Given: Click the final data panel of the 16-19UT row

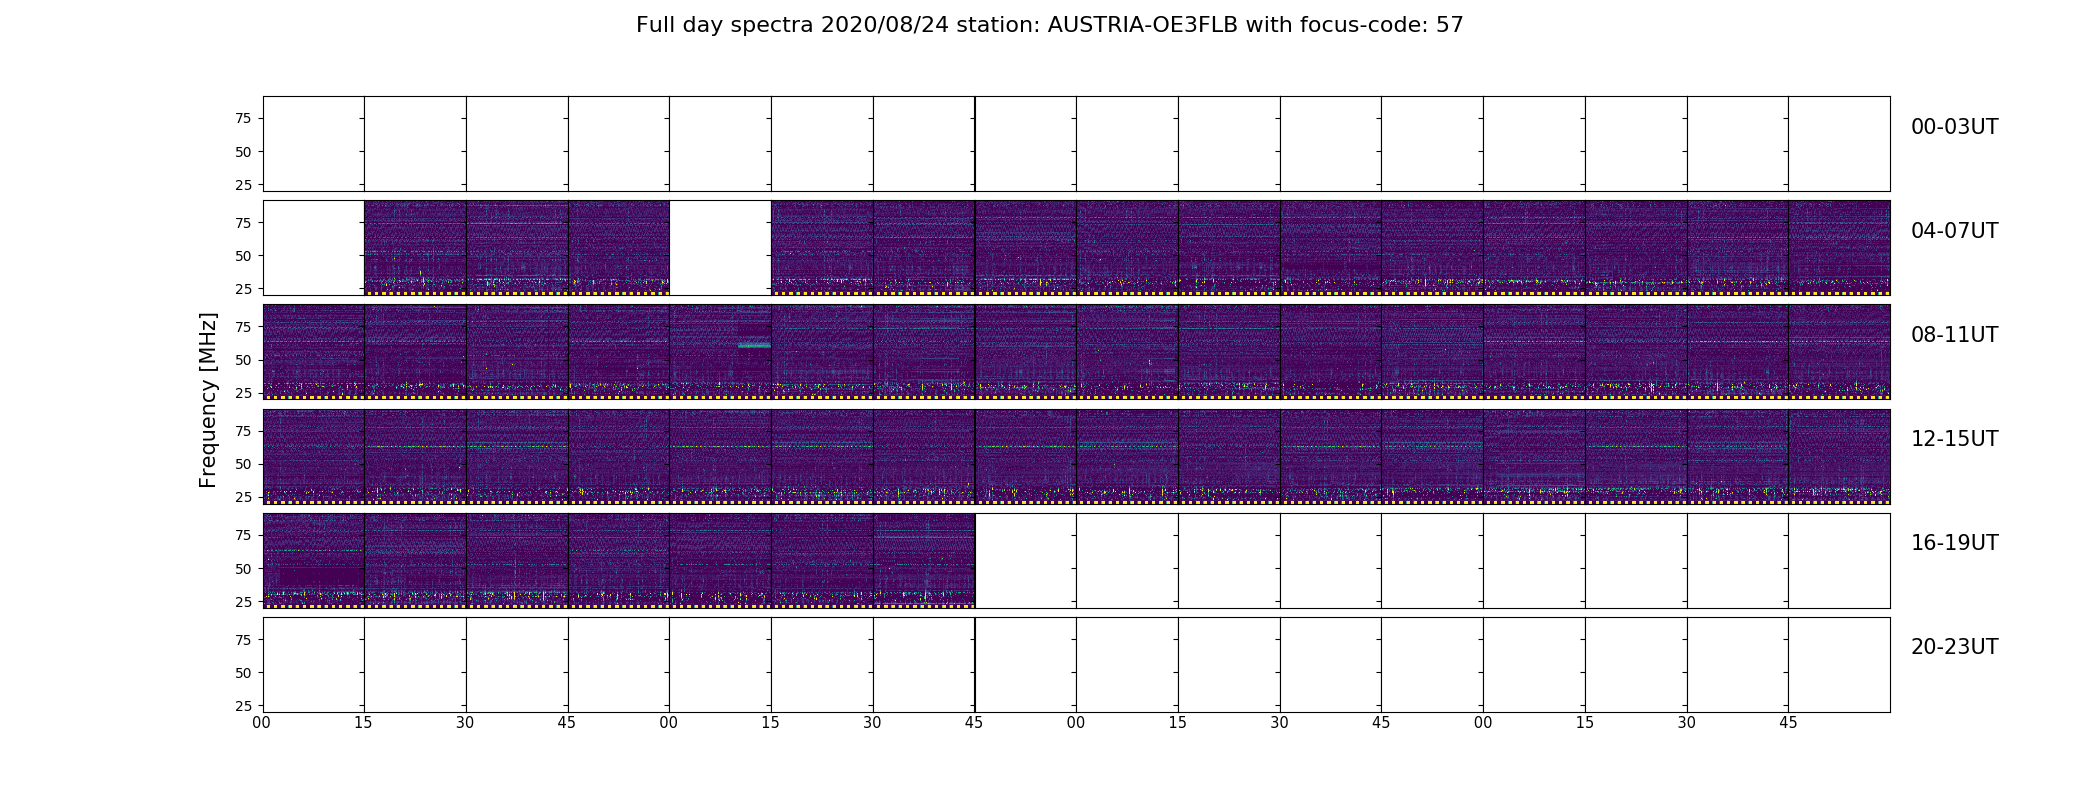Looking at the screenshot, I should [924, 560].
